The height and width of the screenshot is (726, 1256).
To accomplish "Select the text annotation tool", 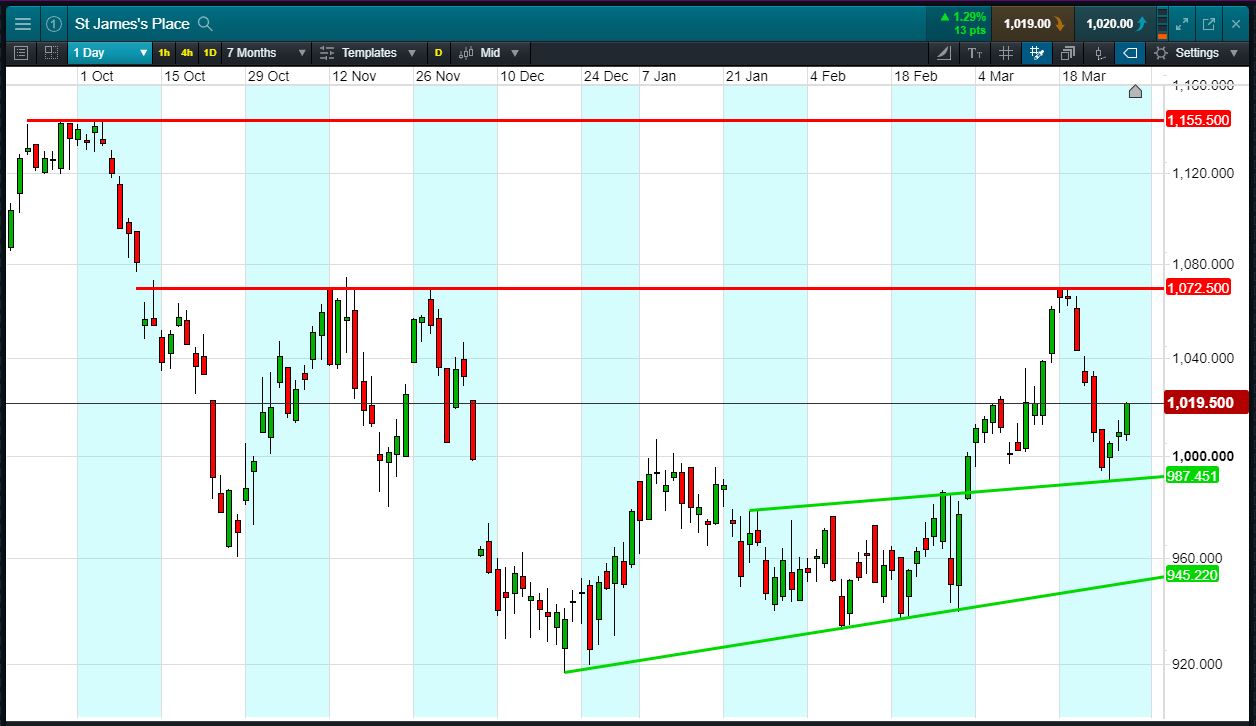I will tap(975, 53).
